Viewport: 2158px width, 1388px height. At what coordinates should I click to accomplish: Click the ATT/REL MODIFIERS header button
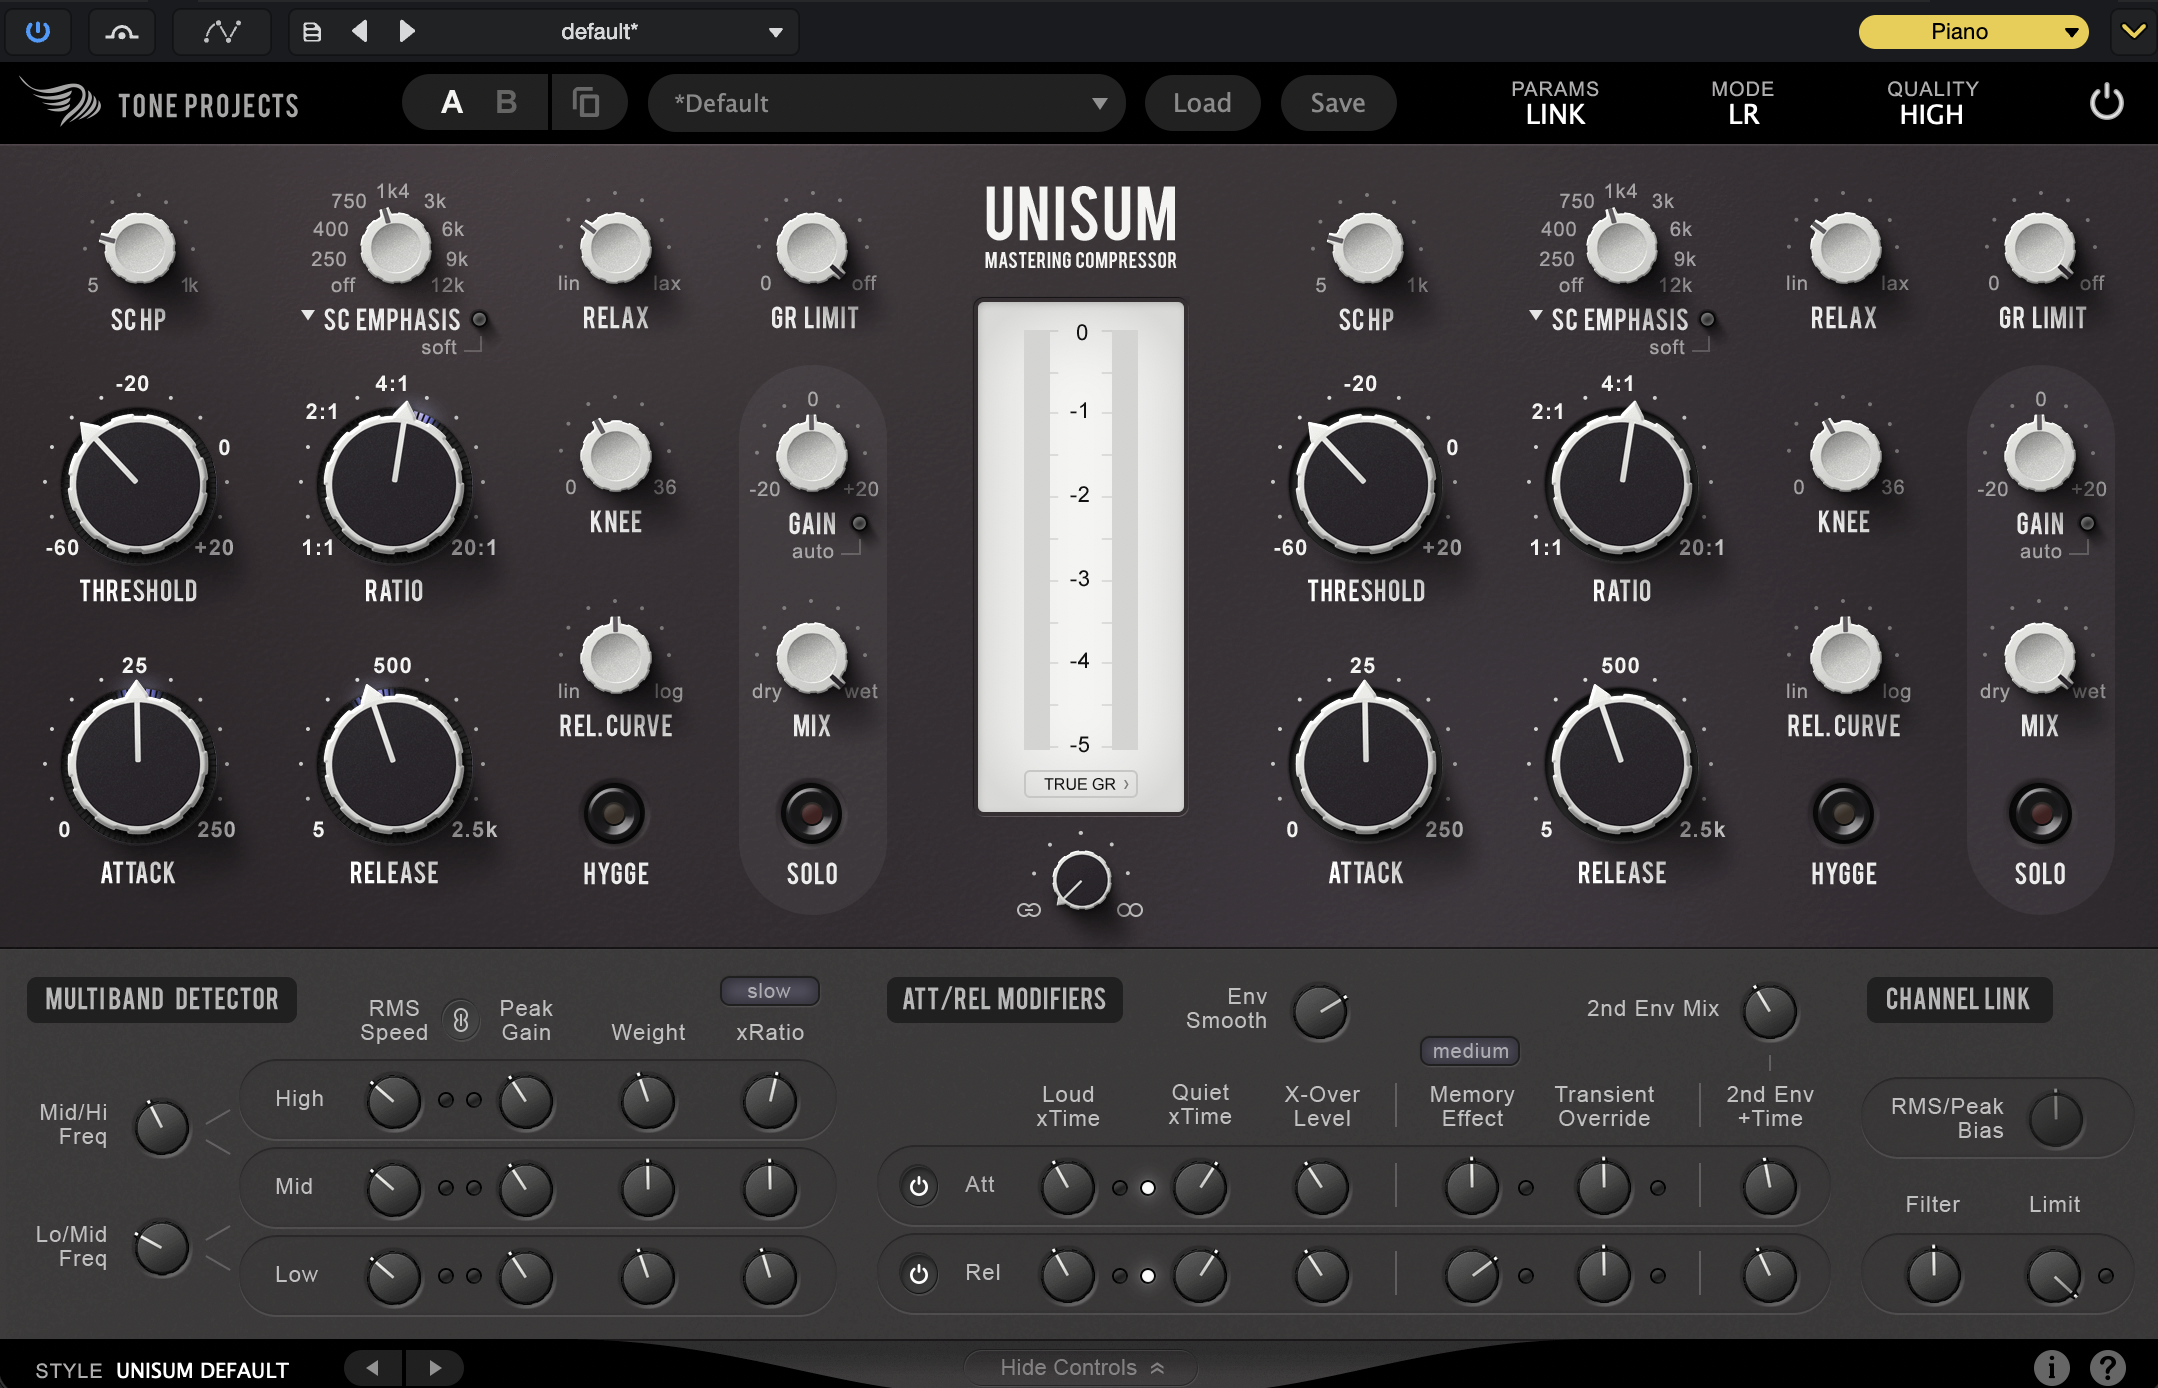pyautogui.click(x=1004, y=999)
